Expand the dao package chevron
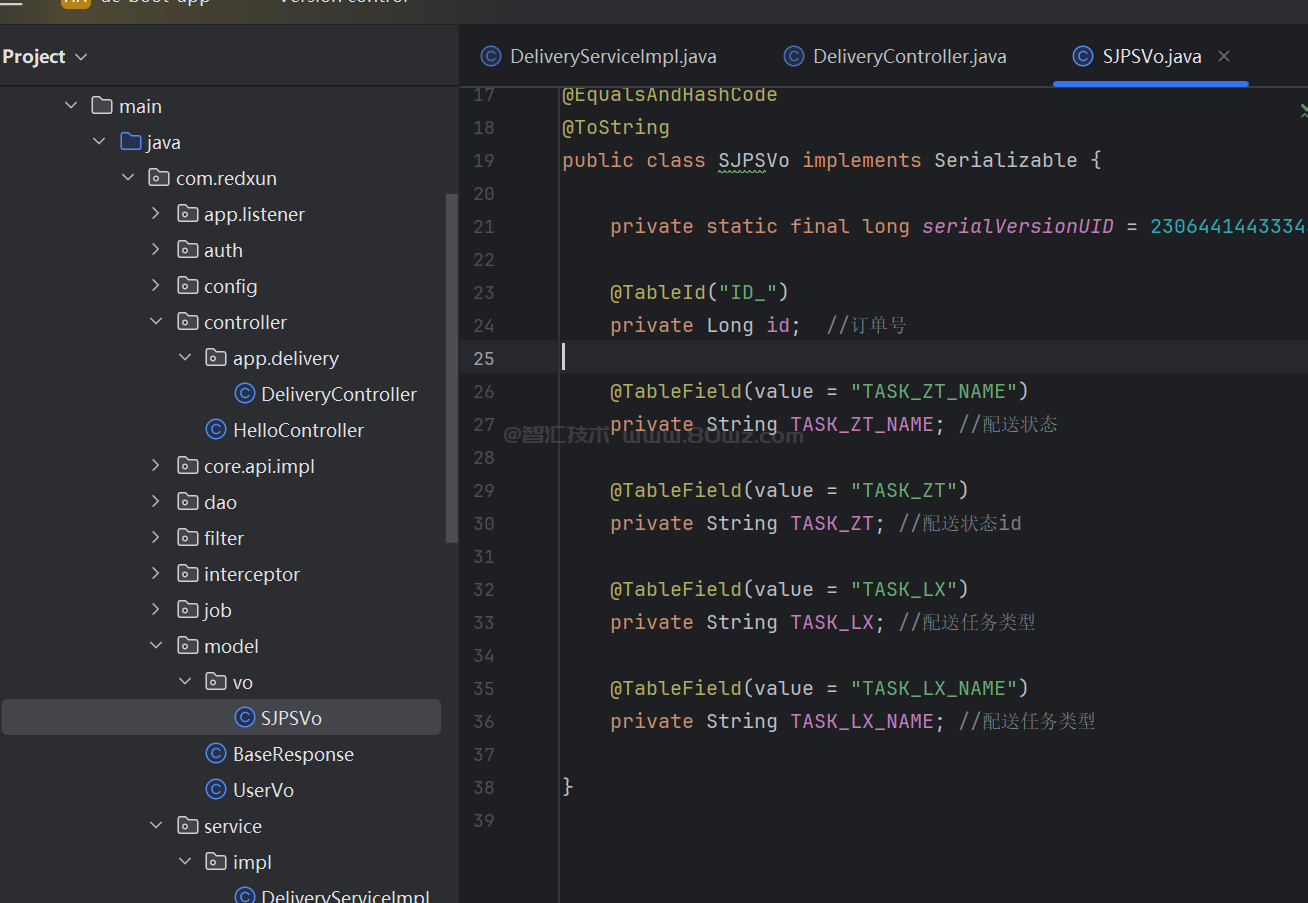The height and width of the screenshot is (903, 1308). [155, 502]
